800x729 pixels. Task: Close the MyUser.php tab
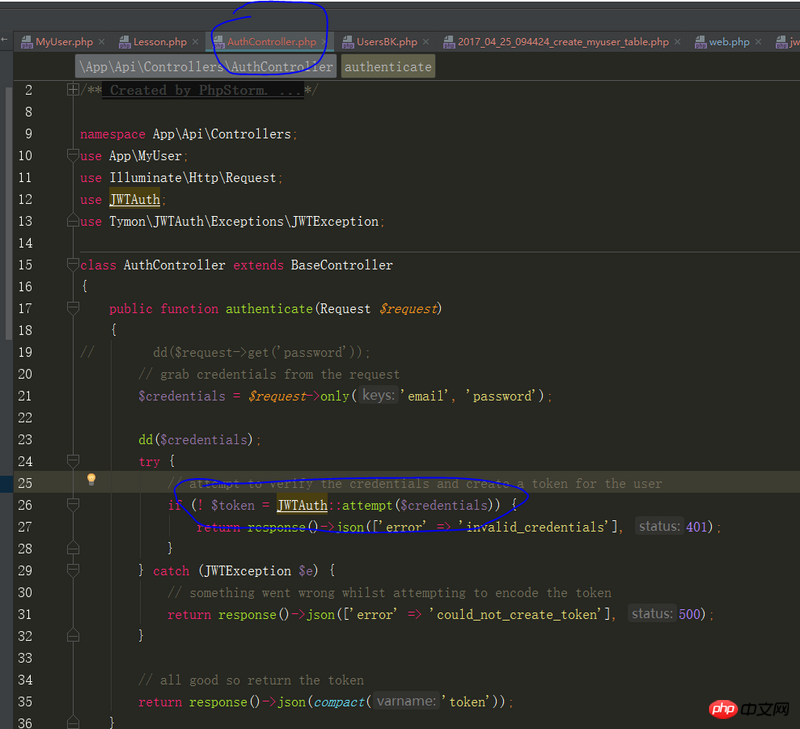click(102, 42)
